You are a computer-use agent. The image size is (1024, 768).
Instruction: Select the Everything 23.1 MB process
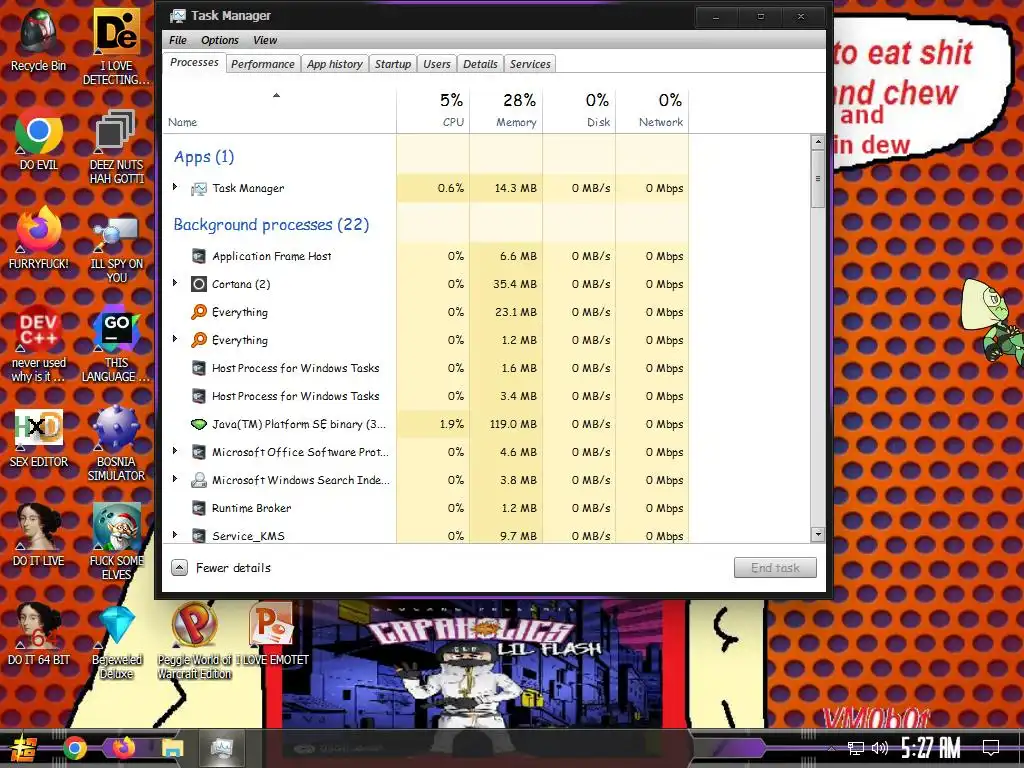[x=426, y=312]
